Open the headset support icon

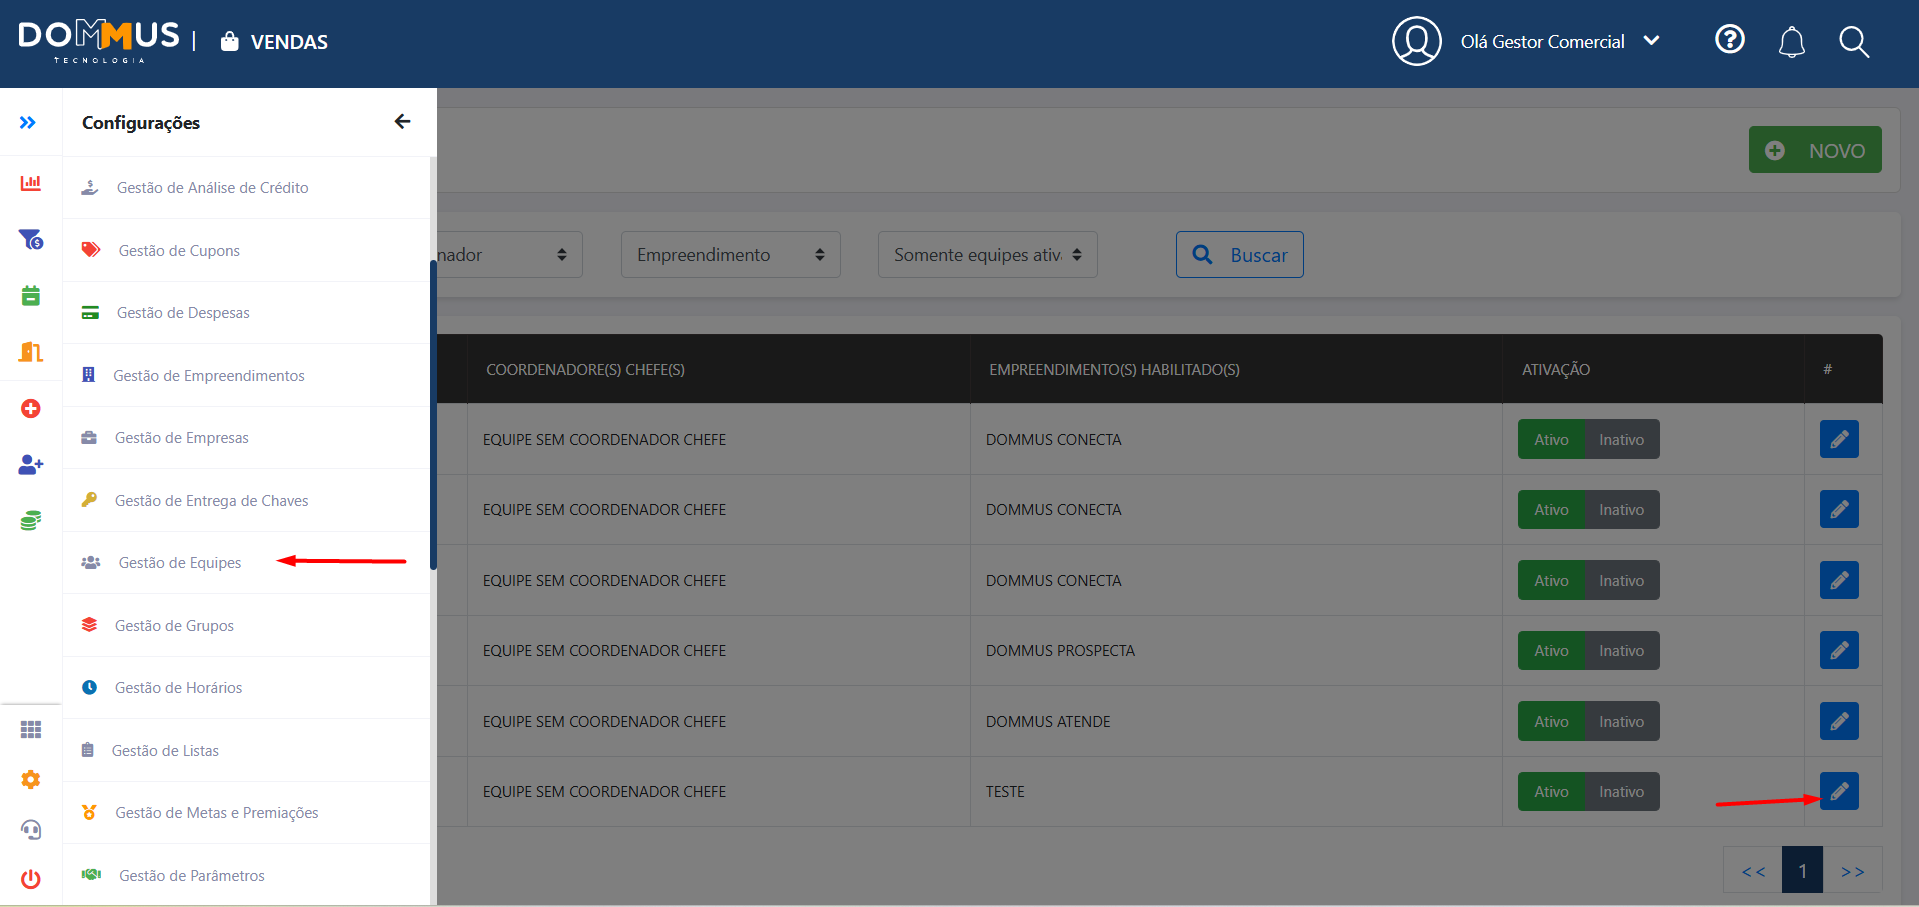[x=31, y=829]
